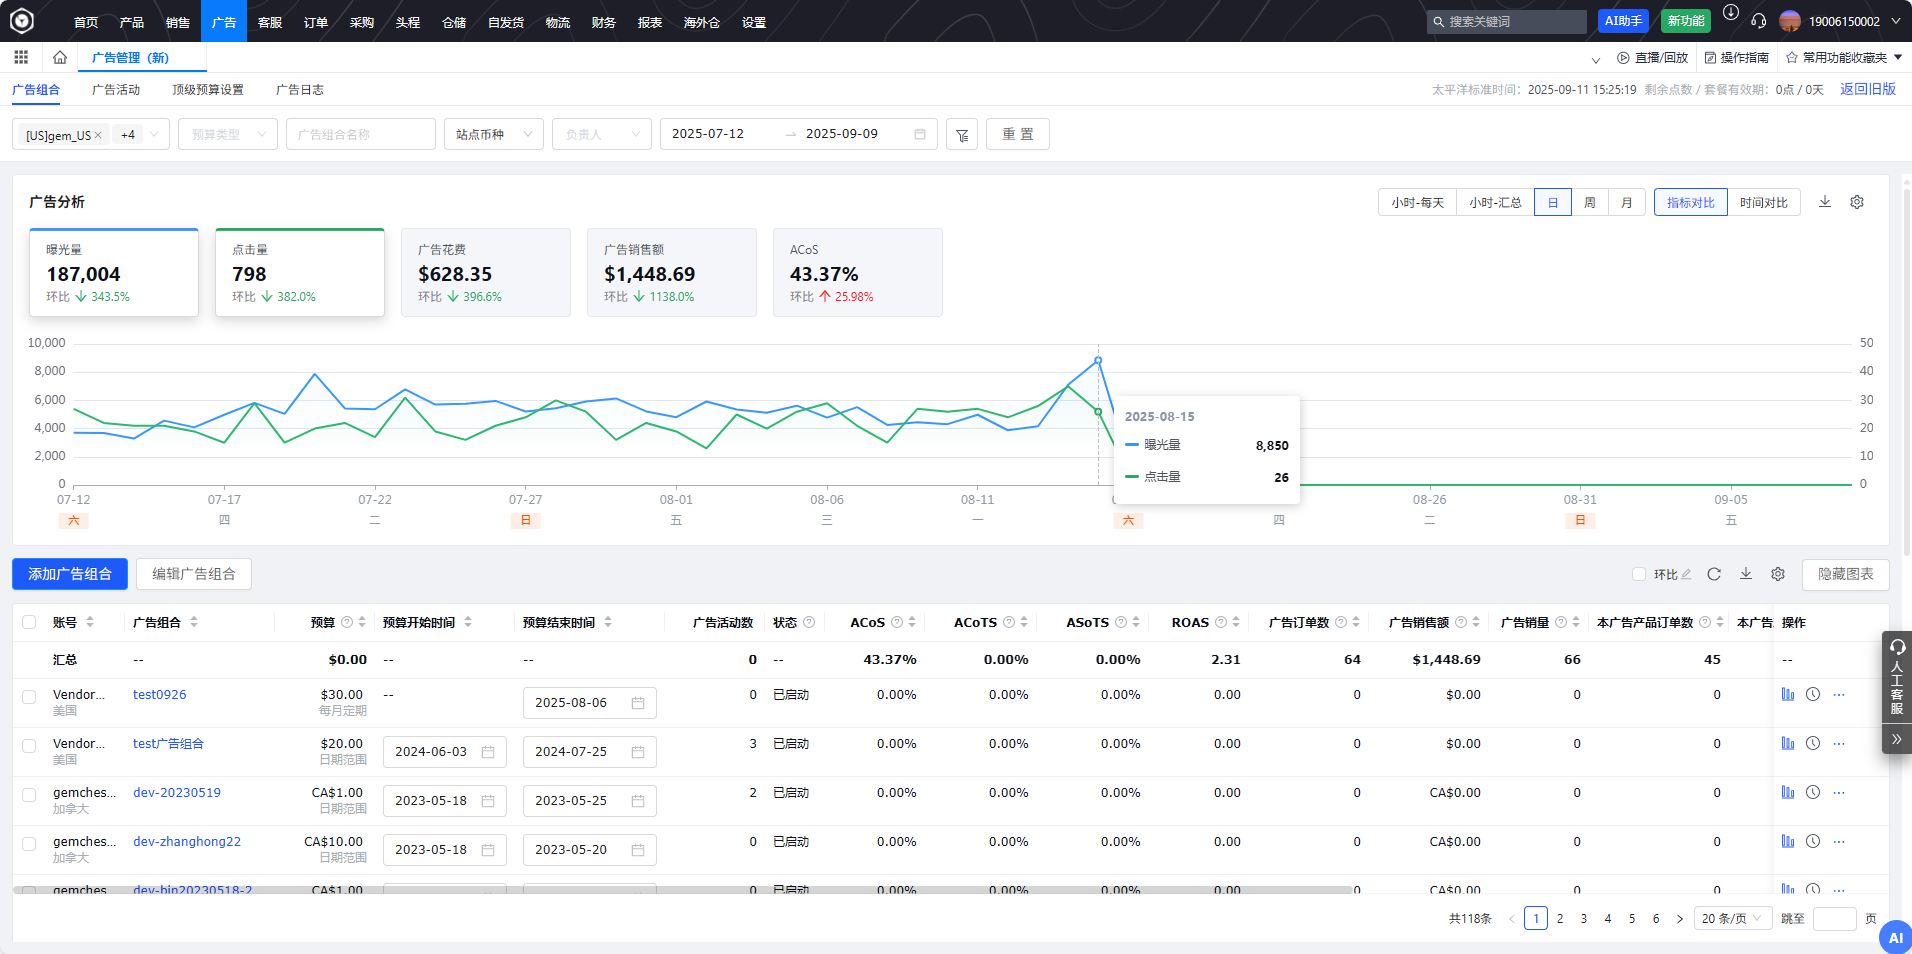This screenshot has height=954, width=1912.
Task: Refresh the ad portfolio table
Action: [1714, 574]
